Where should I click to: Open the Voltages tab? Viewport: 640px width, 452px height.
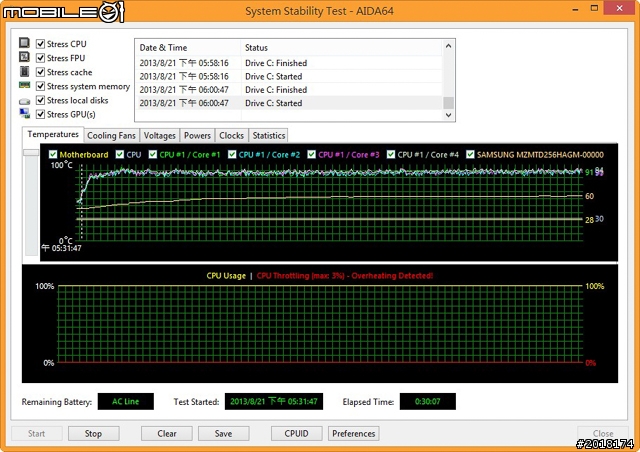[160, 136]
